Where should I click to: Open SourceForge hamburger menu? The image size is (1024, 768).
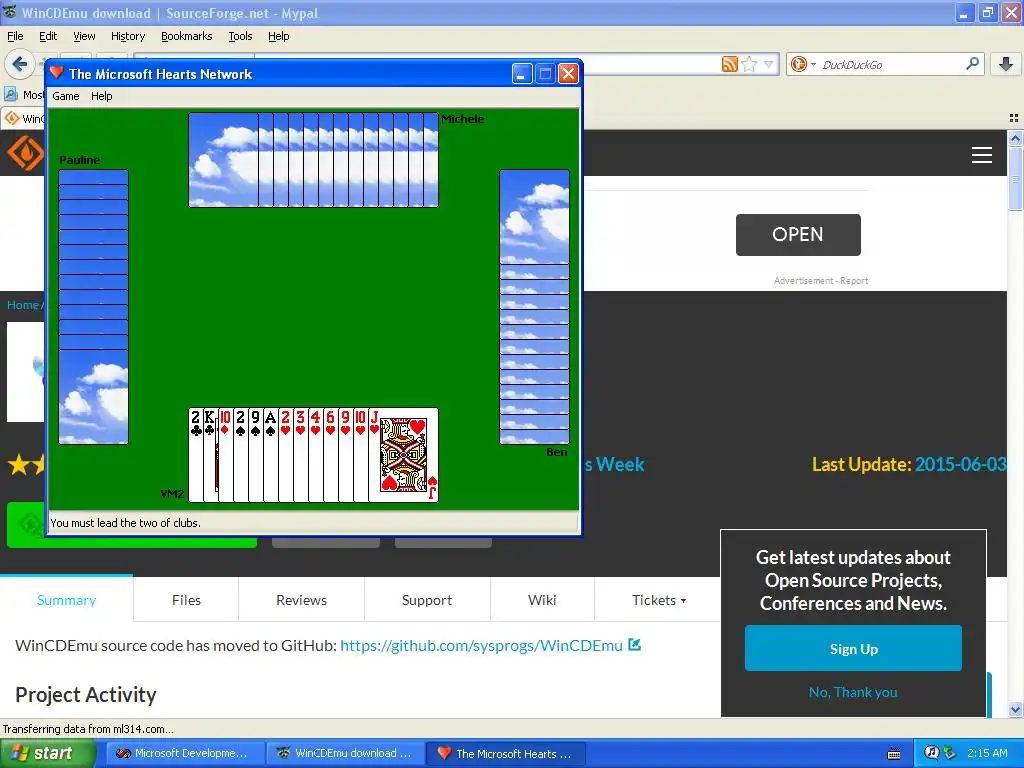pyautogui.click(x=982, y=155)
